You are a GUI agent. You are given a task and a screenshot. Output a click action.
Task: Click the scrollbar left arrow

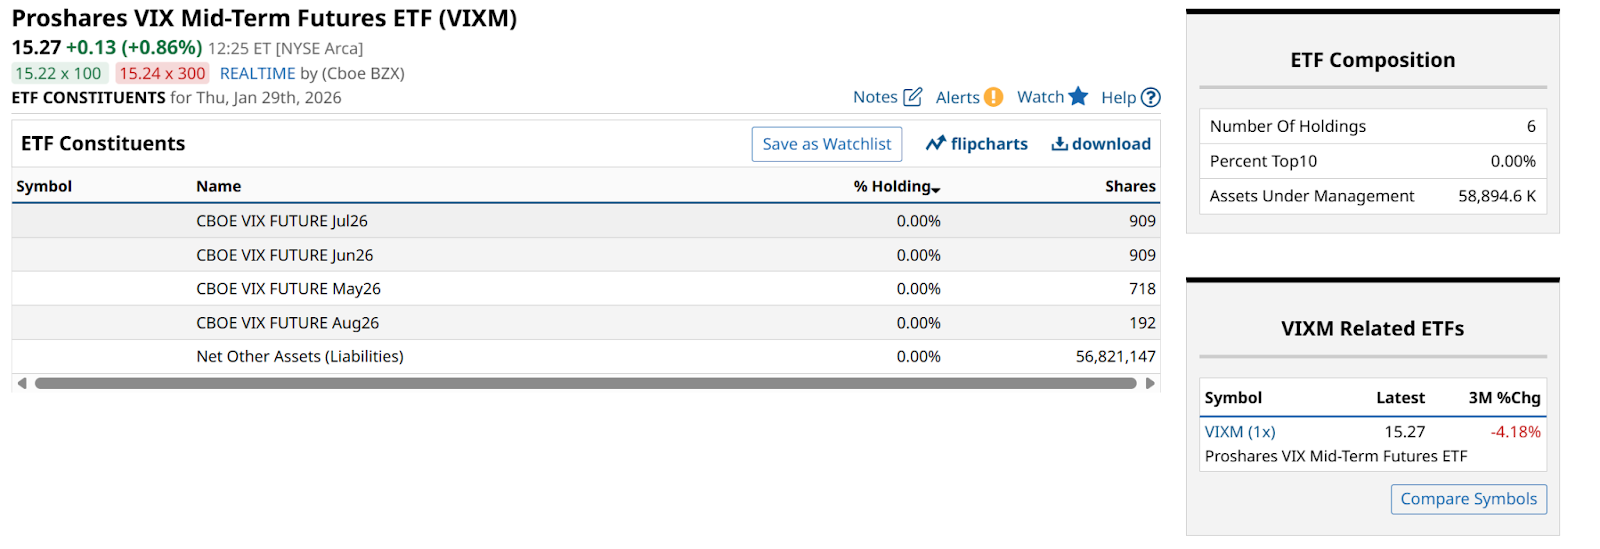(x=22, y=383)
